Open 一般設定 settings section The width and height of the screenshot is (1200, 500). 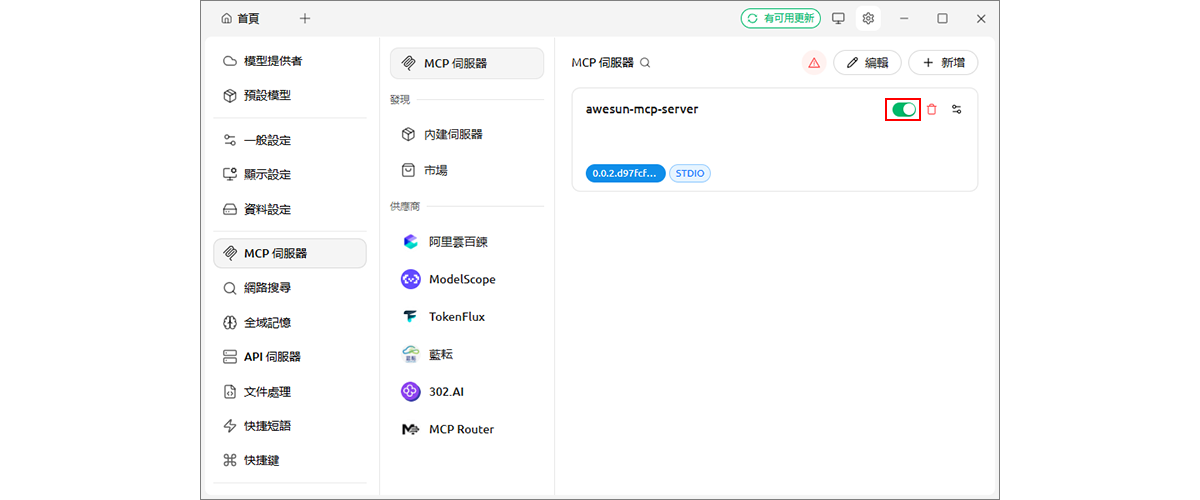point(290,140)
